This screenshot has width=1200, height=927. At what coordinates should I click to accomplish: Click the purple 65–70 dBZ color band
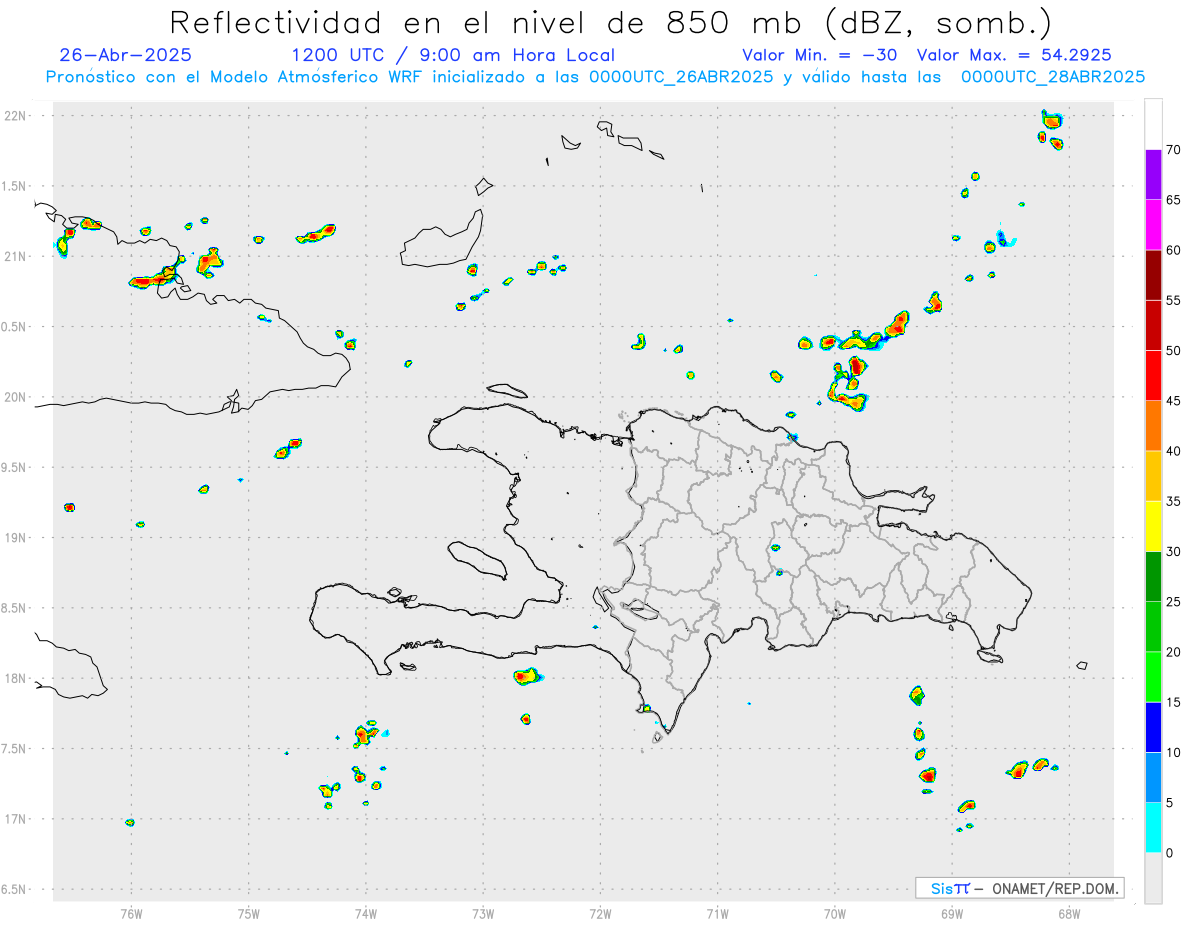(1153, 175)
